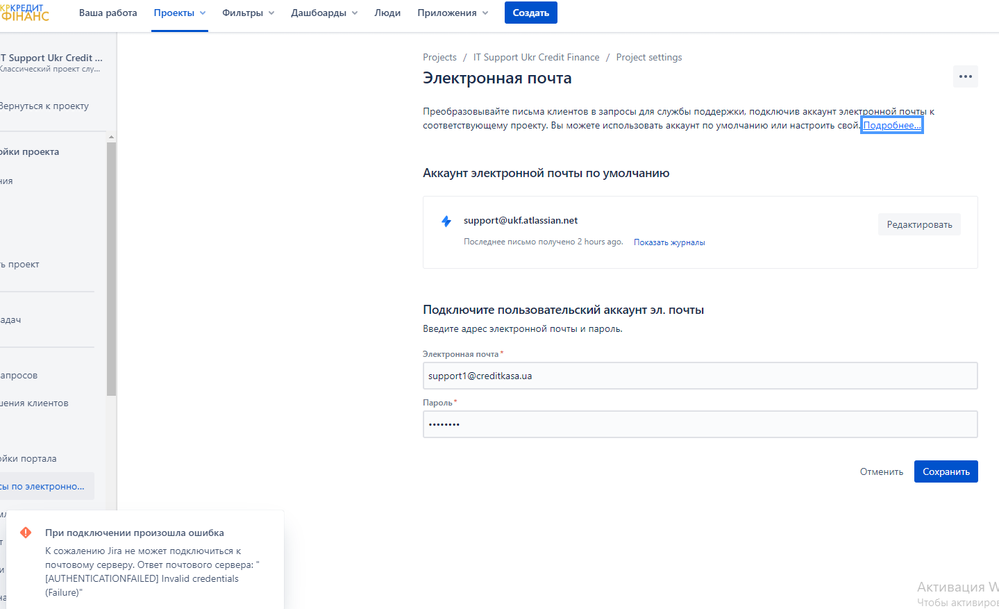The image size is (999, 609).
Task: Click the red error icon in the notification
Action: [25, 533]
